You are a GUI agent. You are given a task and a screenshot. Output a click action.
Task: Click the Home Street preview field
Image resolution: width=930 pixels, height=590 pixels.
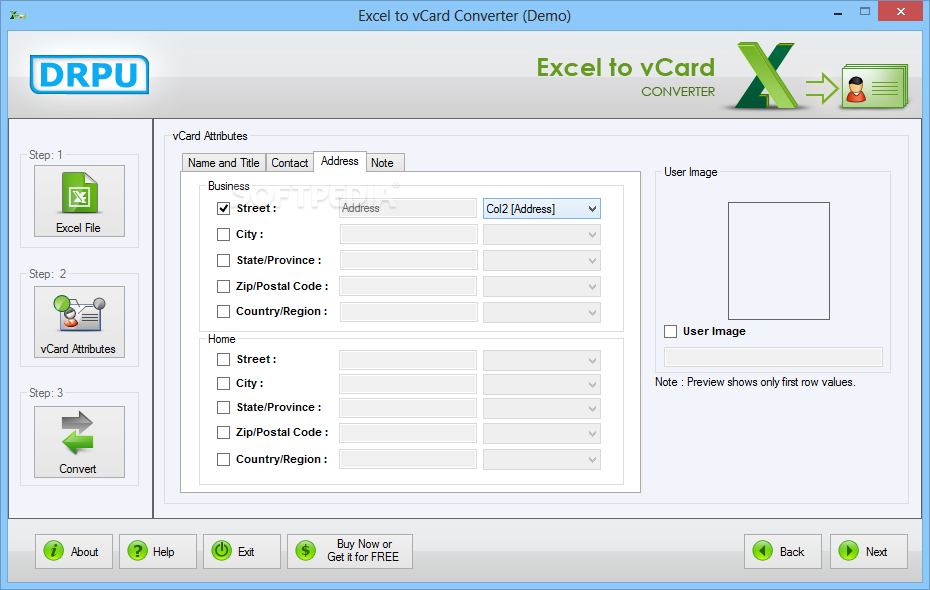click(x=408, y=360)
